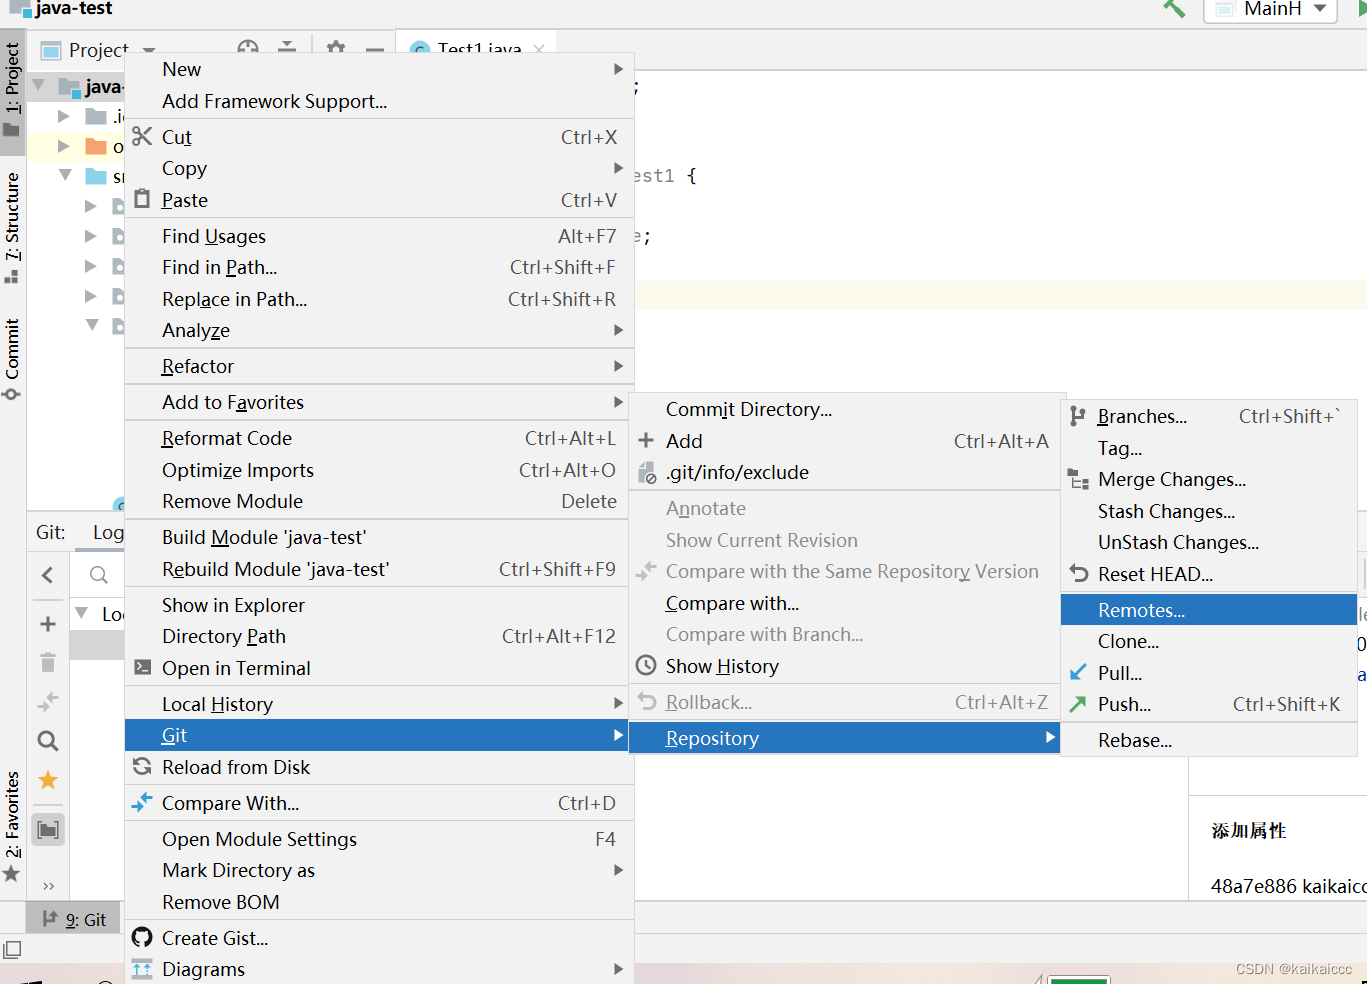Click the Create Gist GitHub icon
The image size is (1367, 984).
coord(142,937)
